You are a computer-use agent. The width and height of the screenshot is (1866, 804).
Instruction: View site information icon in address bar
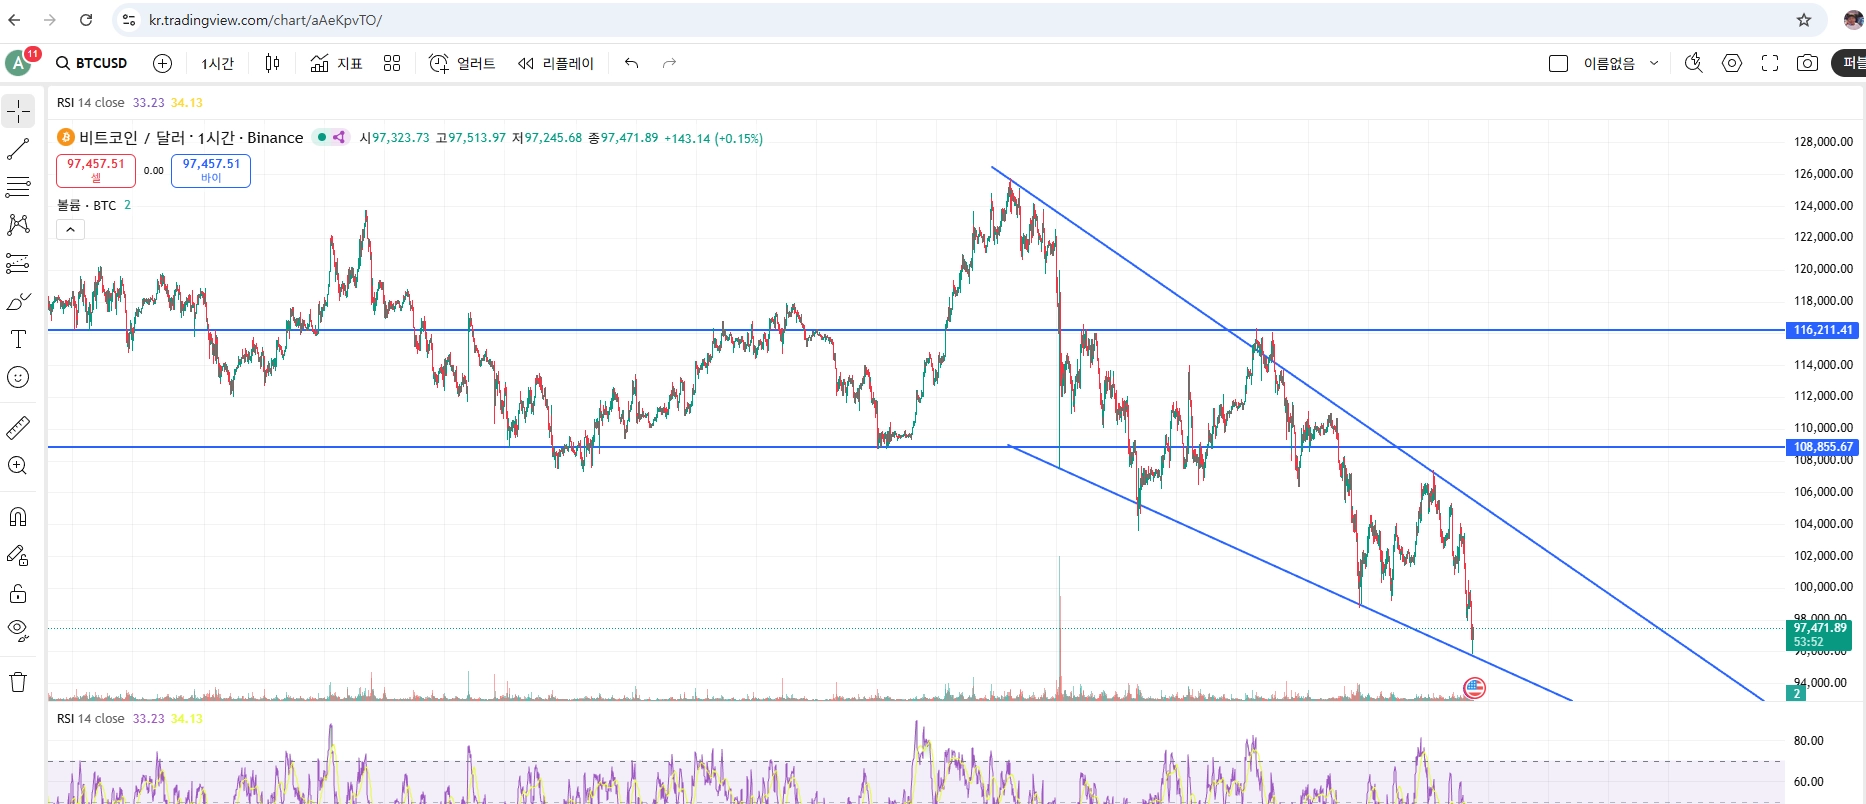click(128, 20)
